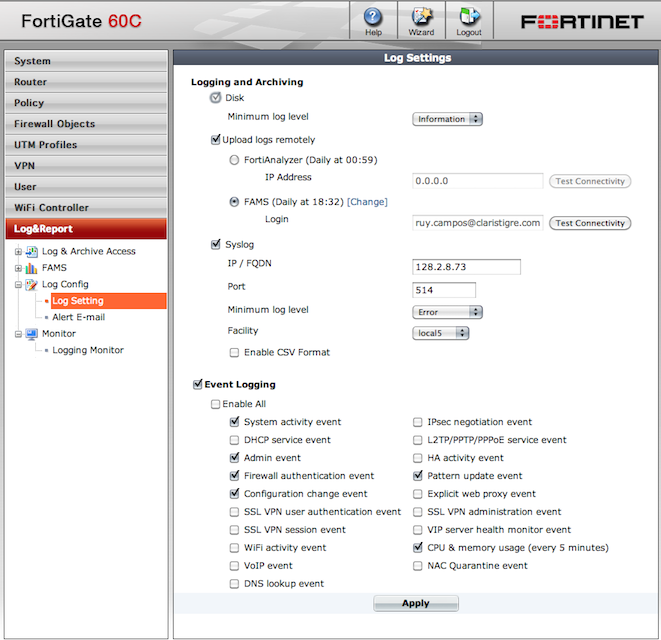The height and width of the screenshot is (640, 661).
Task: Toggle Firewall authentication event checkbox
Action: (x=234, y=476)
